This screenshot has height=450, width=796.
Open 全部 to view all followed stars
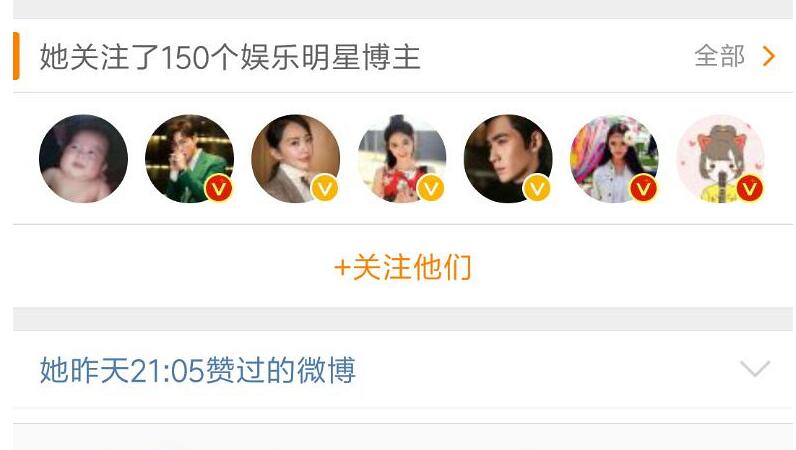(x=719, y=56)
